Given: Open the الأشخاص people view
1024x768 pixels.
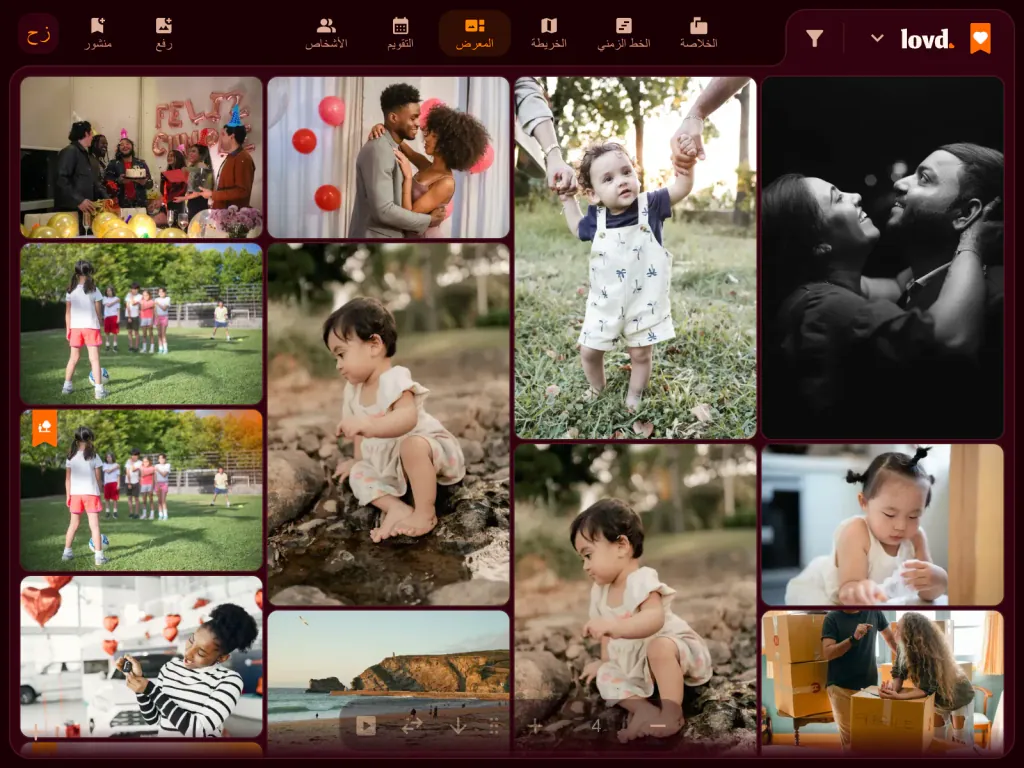Looking at the screenshot, I should (326, 33).
